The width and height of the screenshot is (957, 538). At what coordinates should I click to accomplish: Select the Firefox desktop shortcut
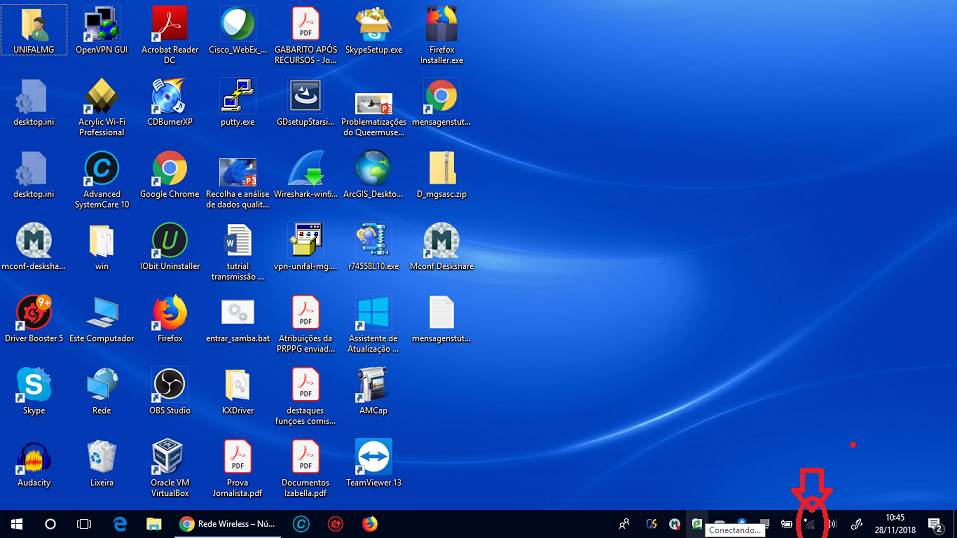170,318
